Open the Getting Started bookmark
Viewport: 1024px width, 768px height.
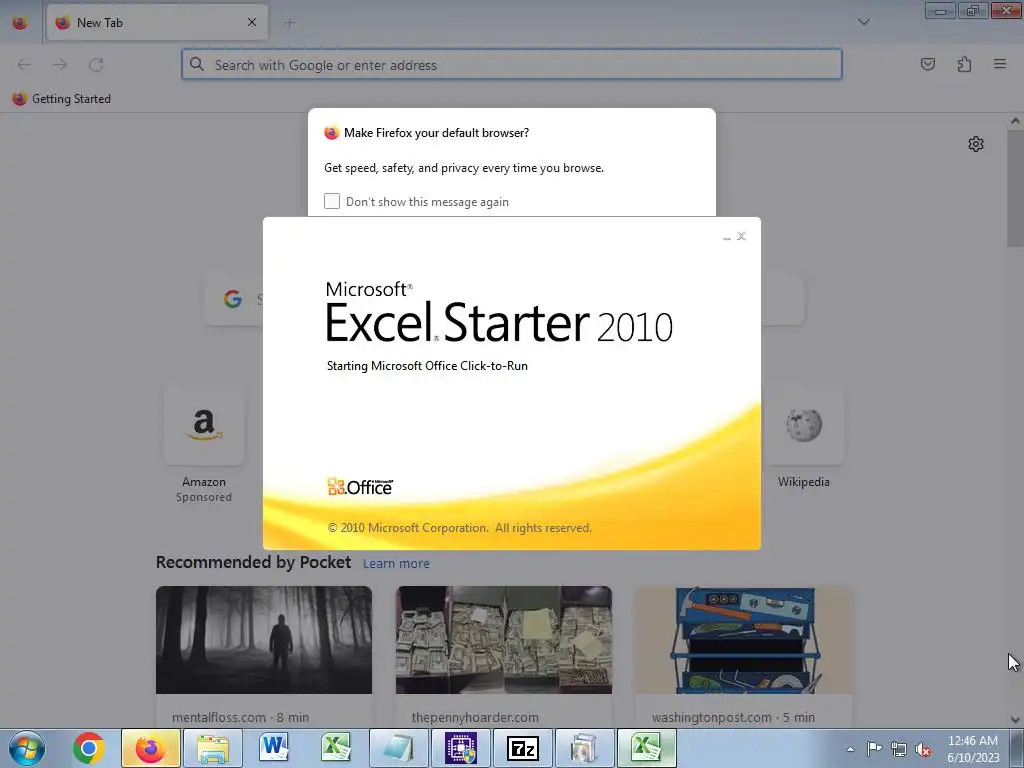(62, 99)
